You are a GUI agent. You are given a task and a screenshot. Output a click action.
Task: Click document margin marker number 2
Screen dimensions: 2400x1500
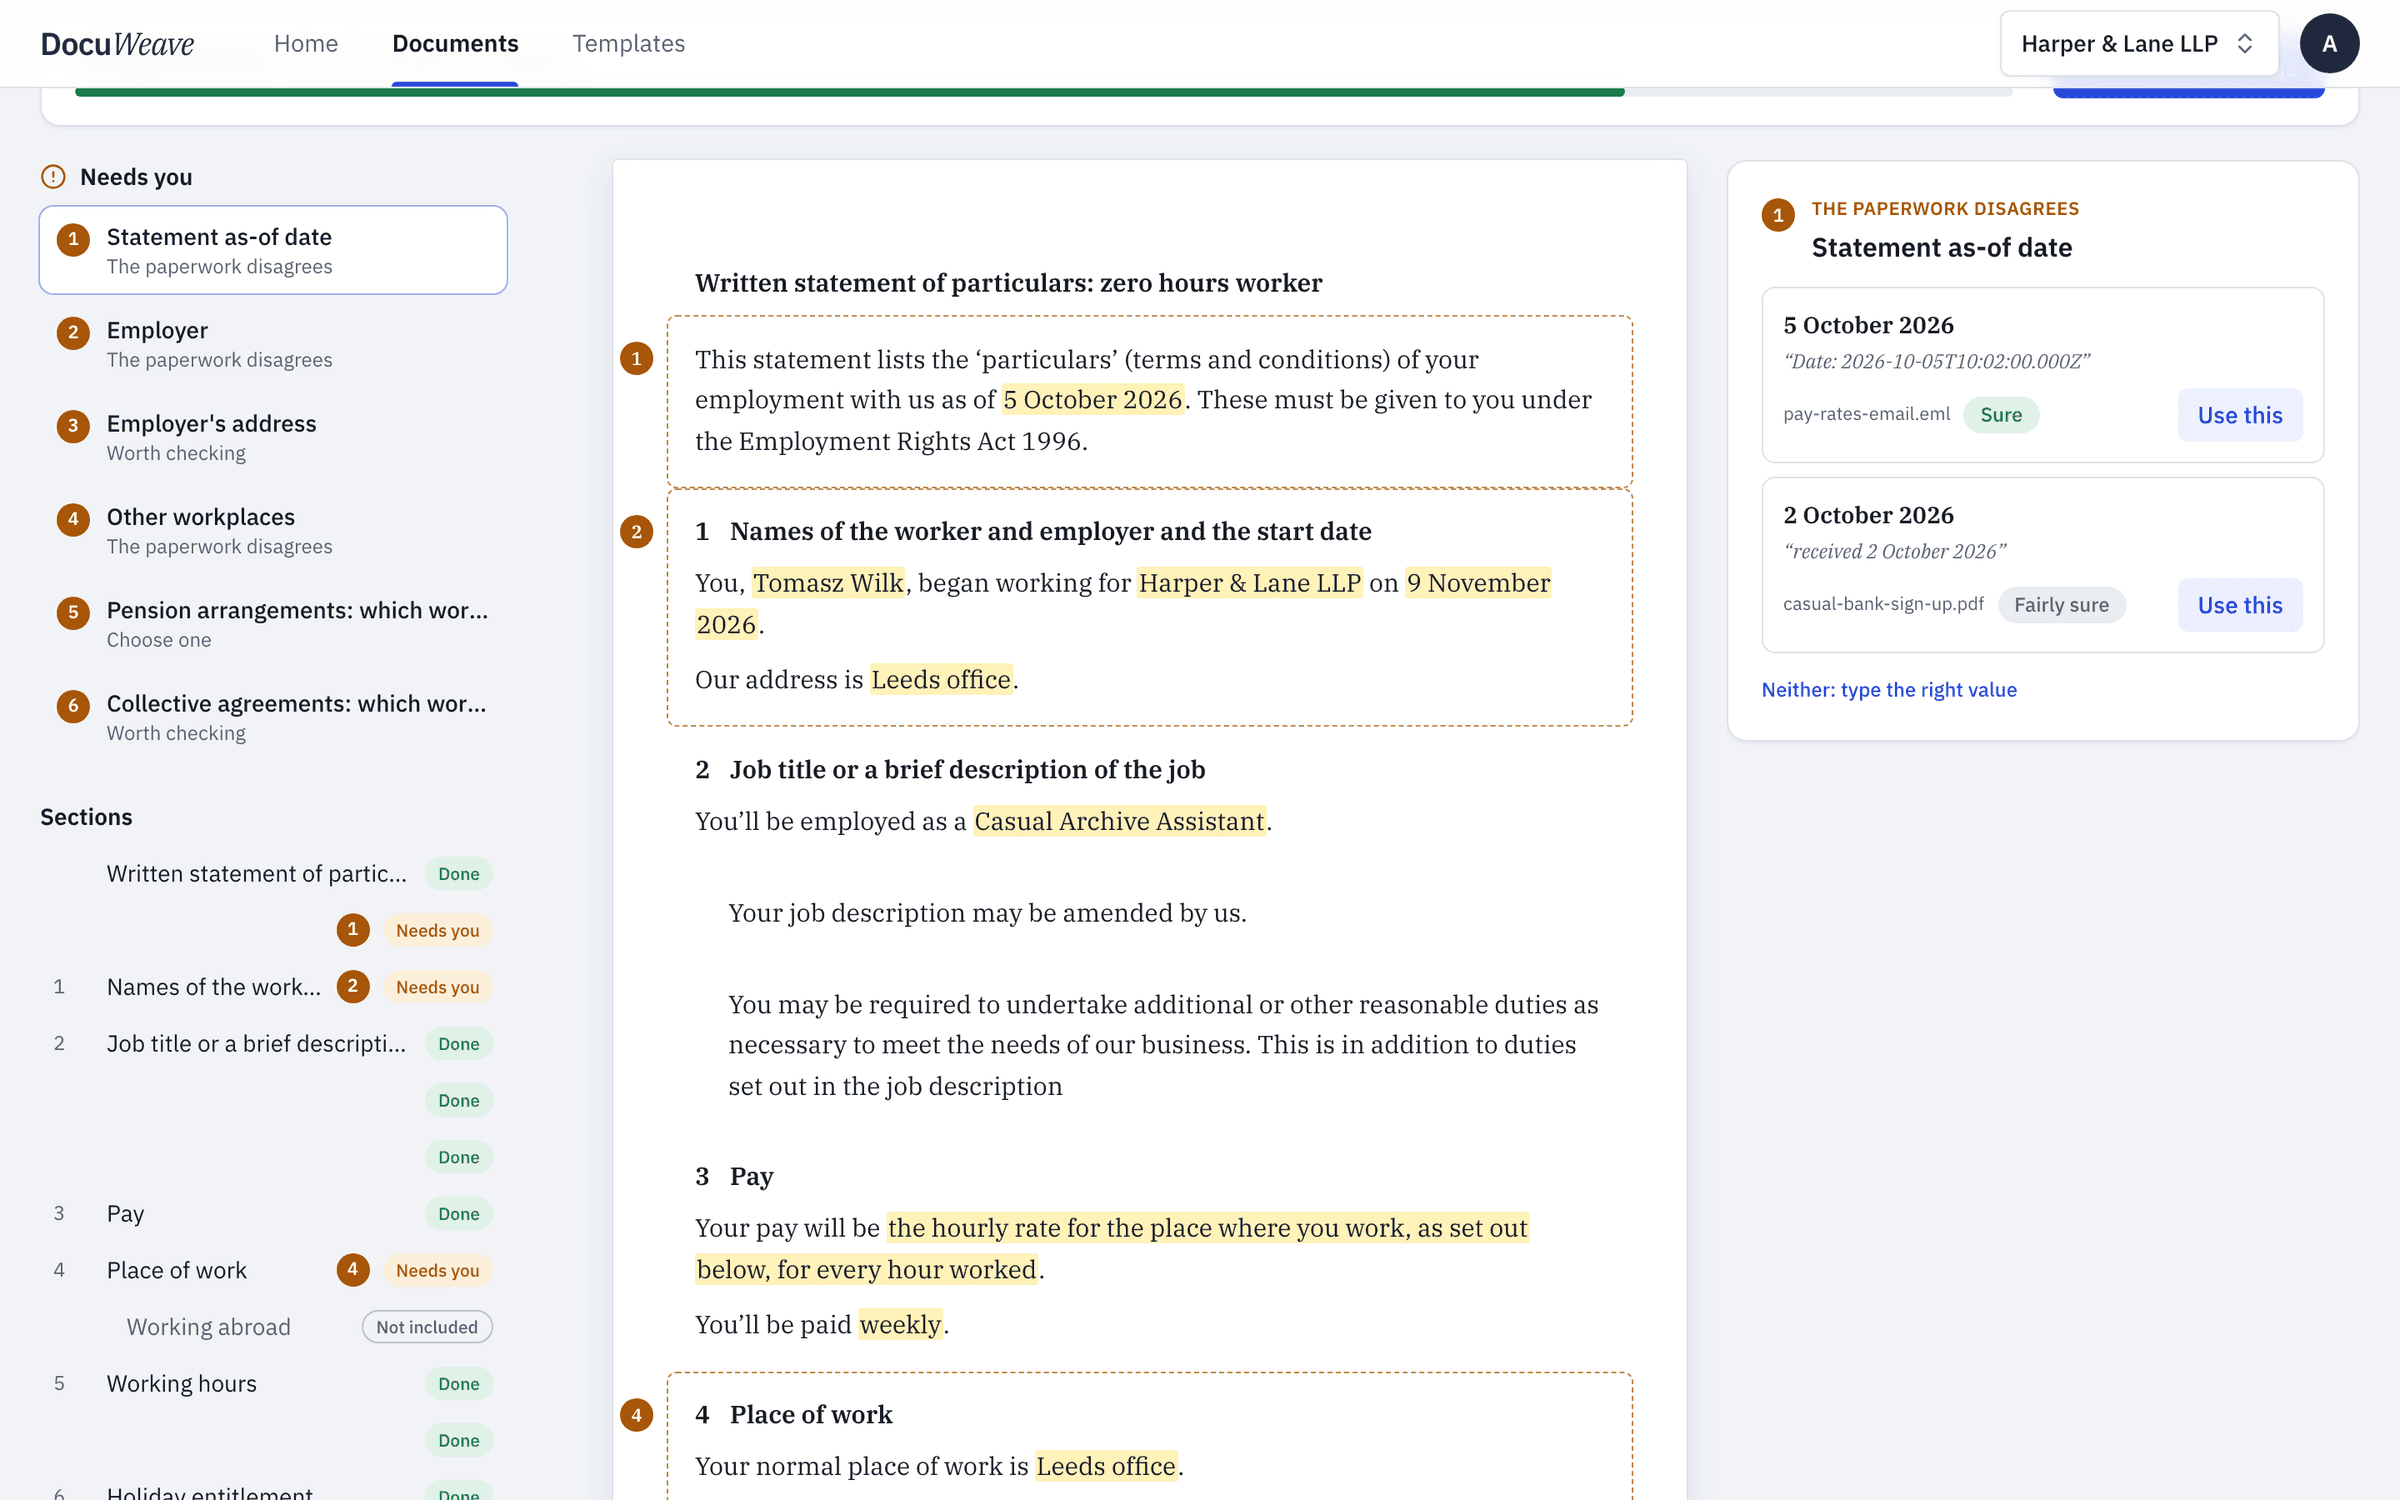point(636,531)
